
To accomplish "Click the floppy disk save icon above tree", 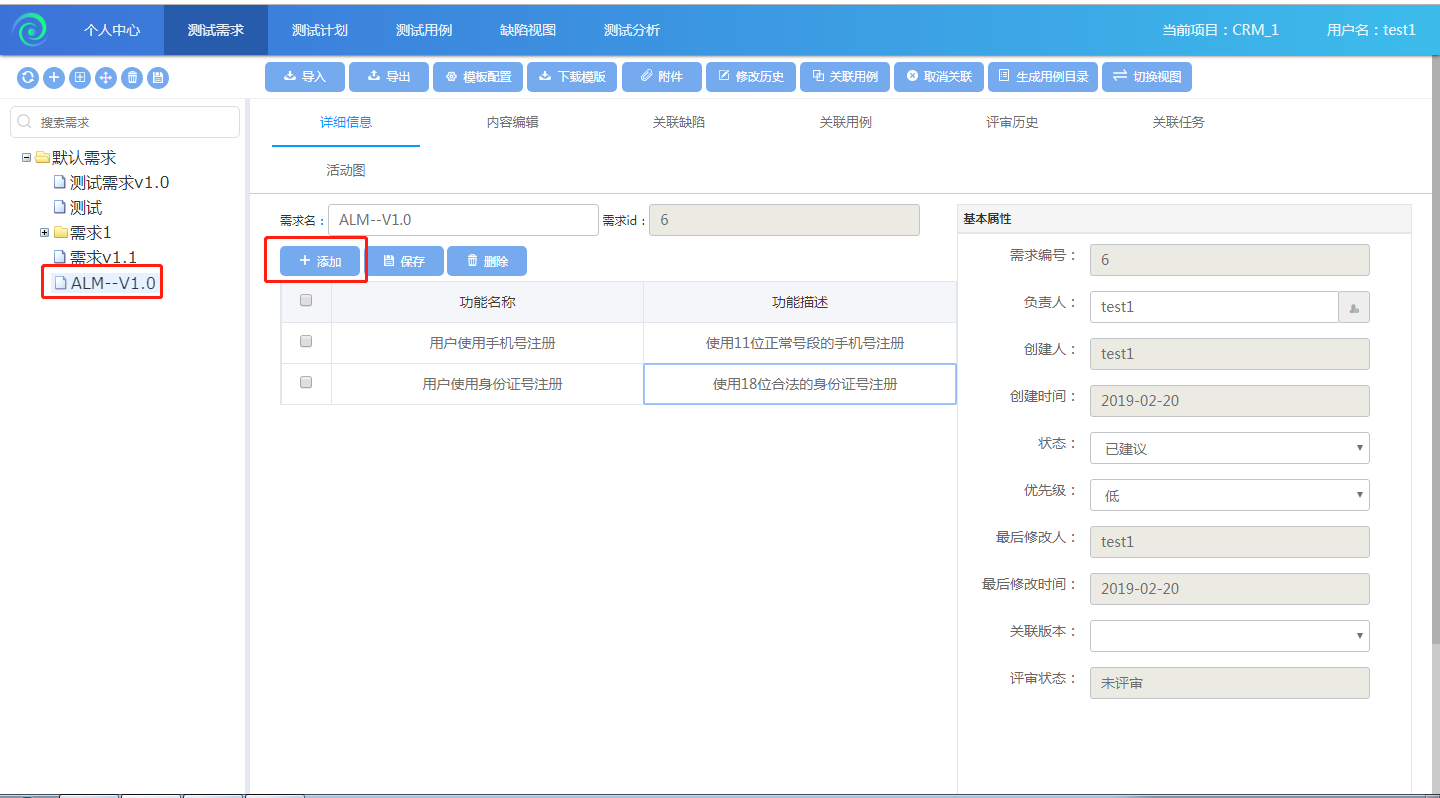I will click(x=157, y=78).
